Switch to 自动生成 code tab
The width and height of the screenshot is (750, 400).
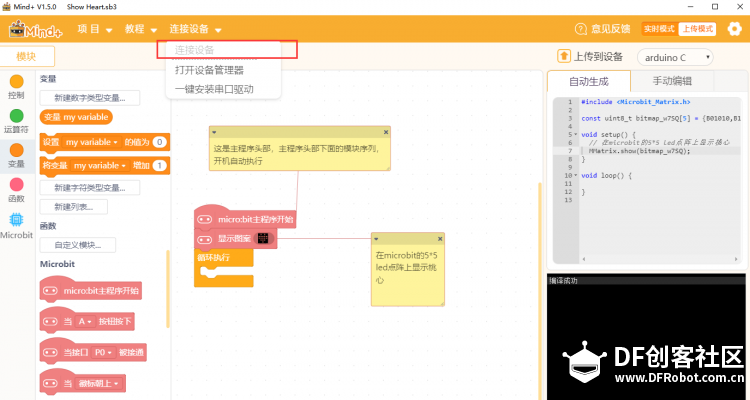point(589,81)
